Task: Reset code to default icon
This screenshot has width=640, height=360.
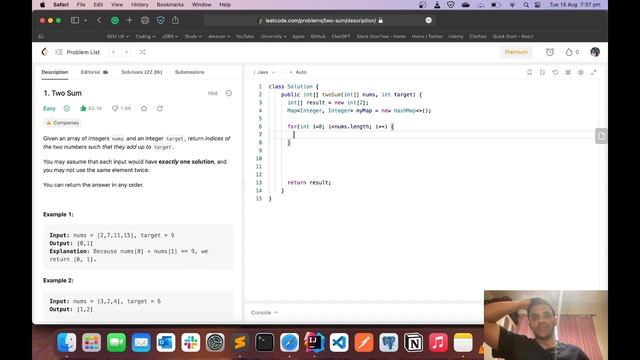Action: [x=555, y=72]
